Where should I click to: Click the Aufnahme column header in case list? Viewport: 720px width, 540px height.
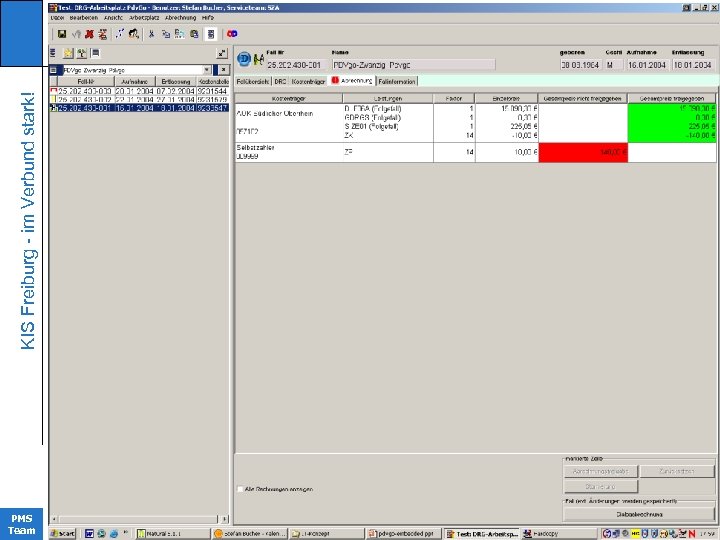click(135, 81)
